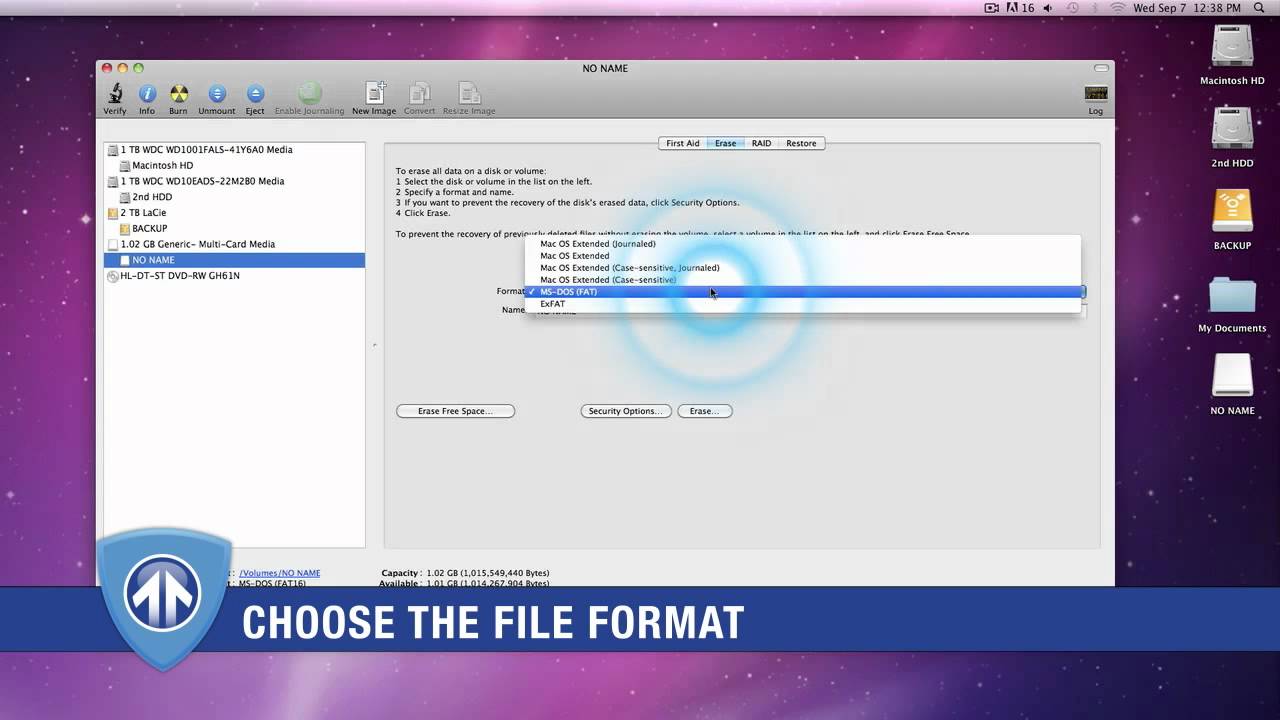Click the Resize Image toolbar icon

pyautogui.click(x=469, y=93)
